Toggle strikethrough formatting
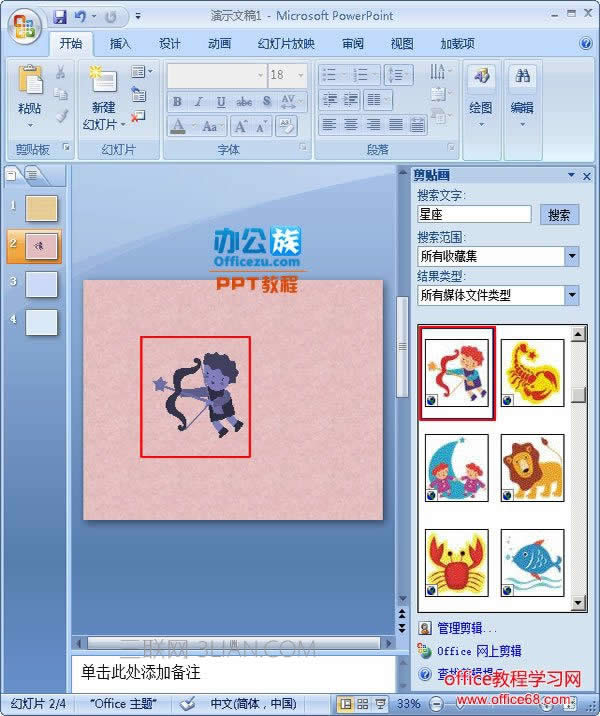This screenshot has height=716, width=600. point(244,101)
